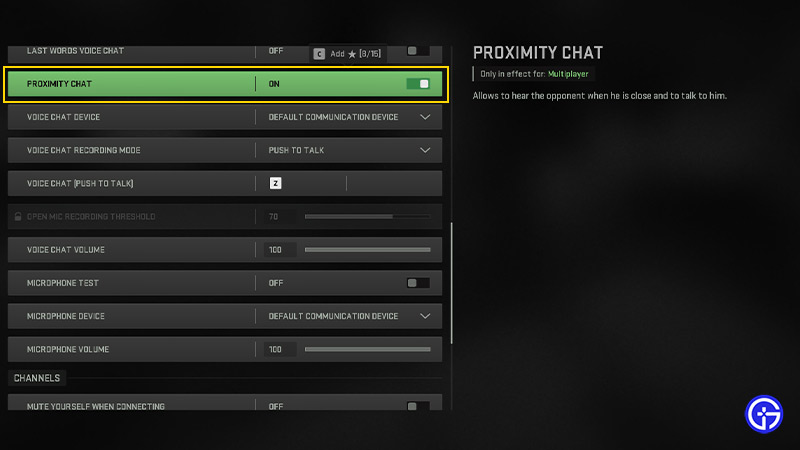Viewport: 800px width, 450px height.
Task: Click the Microphone Volume value field
Action: (279, 349)
